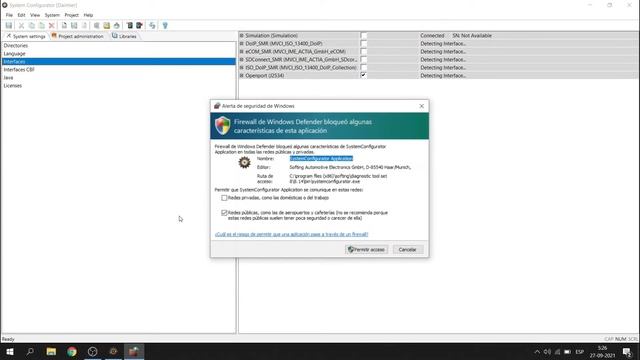
Task: Click the Cut scissors toolbar icon
Action: (x=21, y=25)
